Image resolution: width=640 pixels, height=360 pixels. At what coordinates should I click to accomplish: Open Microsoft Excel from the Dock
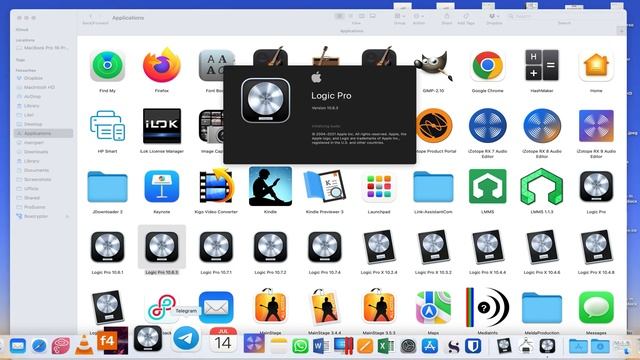385,346
